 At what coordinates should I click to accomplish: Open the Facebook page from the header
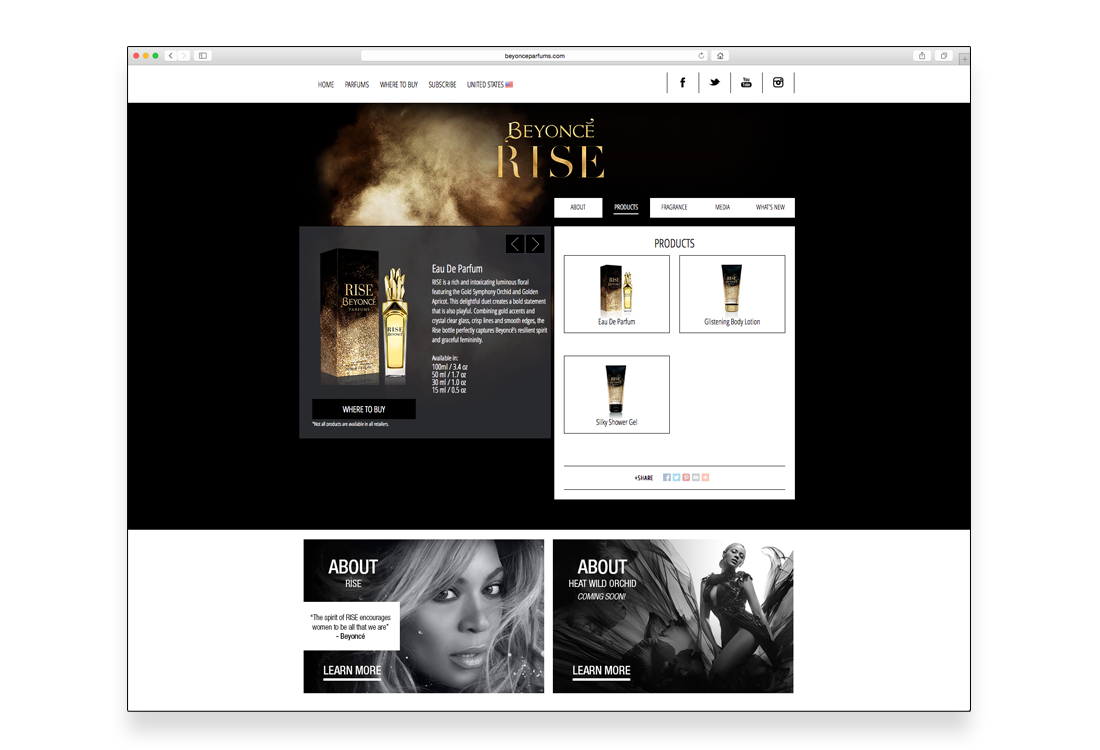(682, 83)
